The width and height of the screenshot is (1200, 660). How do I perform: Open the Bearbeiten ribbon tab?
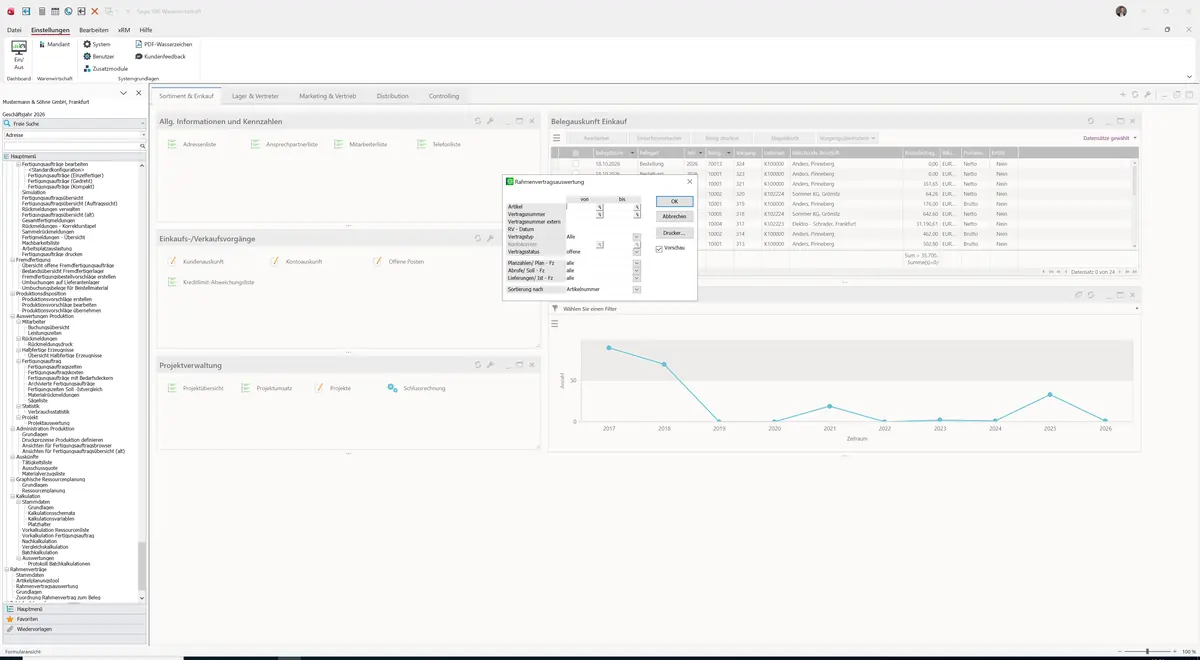[x=94, y=30]
